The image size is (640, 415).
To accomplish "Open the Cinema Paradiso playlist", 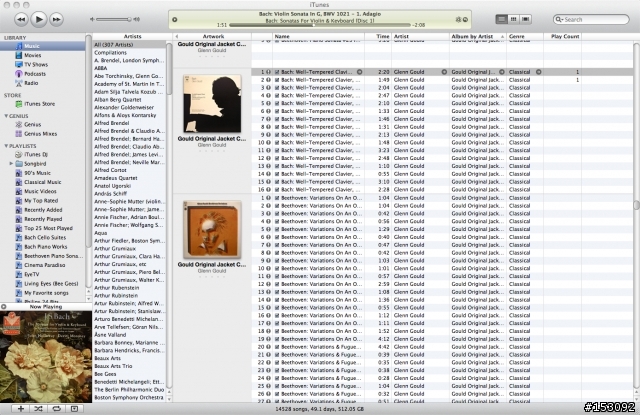I will 44,265.
